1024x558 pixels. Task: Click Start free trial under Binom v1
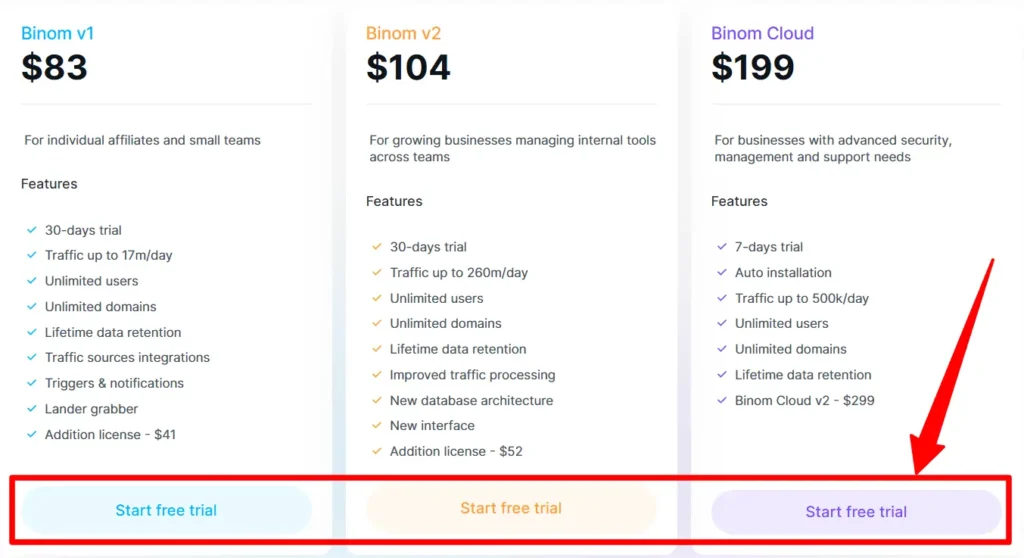point(166,510)
